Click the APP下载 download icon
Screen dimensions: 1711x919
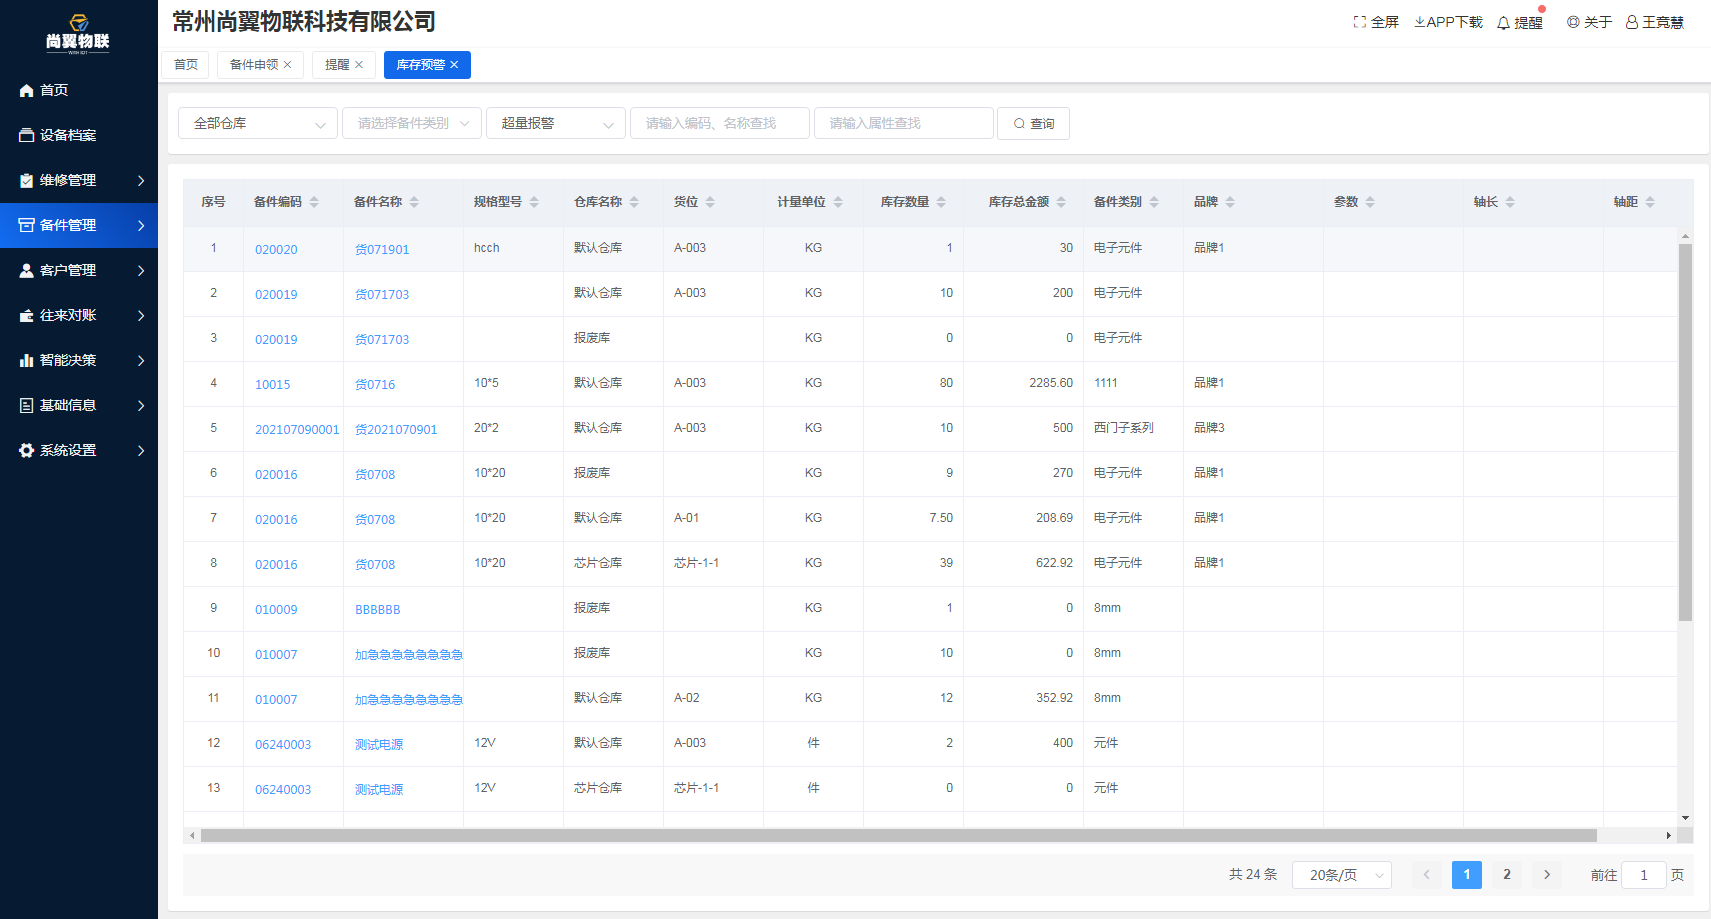pos(1419,22)
